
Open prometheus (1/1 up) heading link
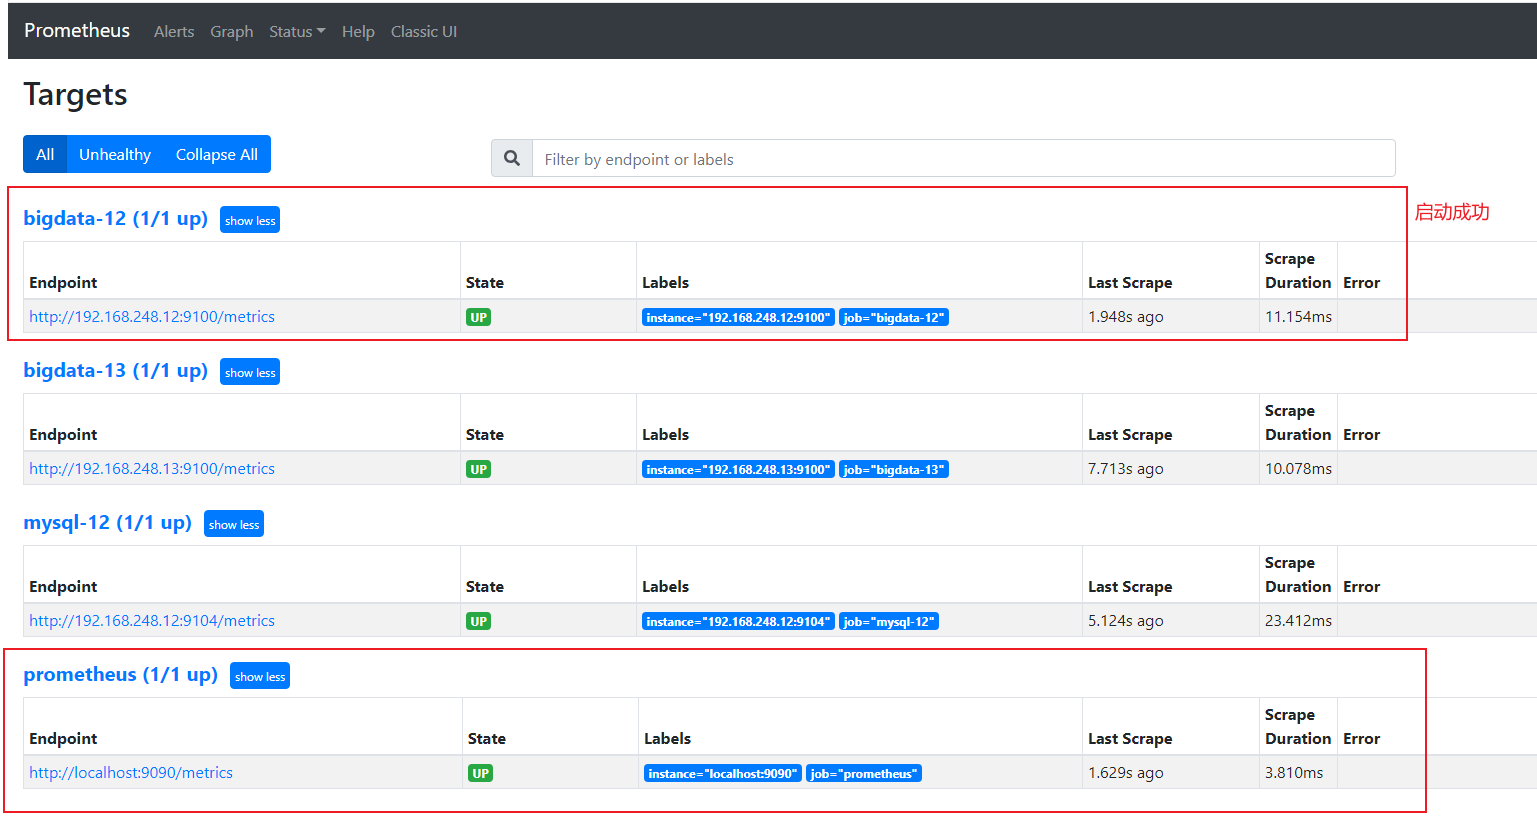click(121, 674)
